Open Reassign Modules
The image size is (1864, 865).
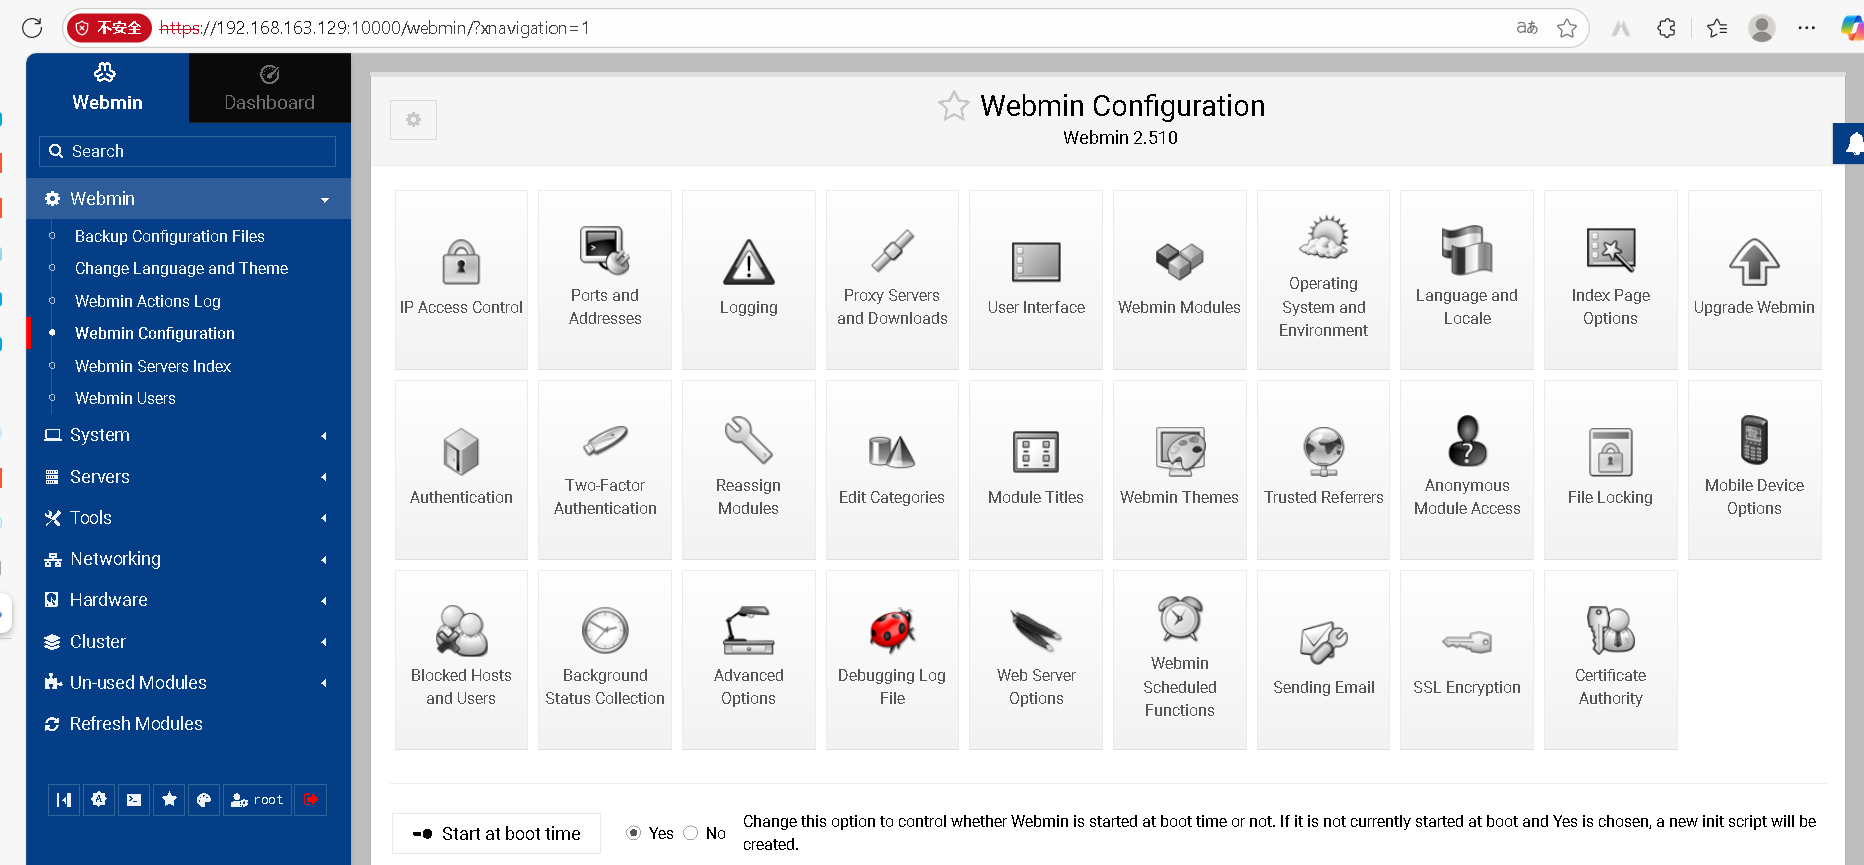(x=748, y=470)
